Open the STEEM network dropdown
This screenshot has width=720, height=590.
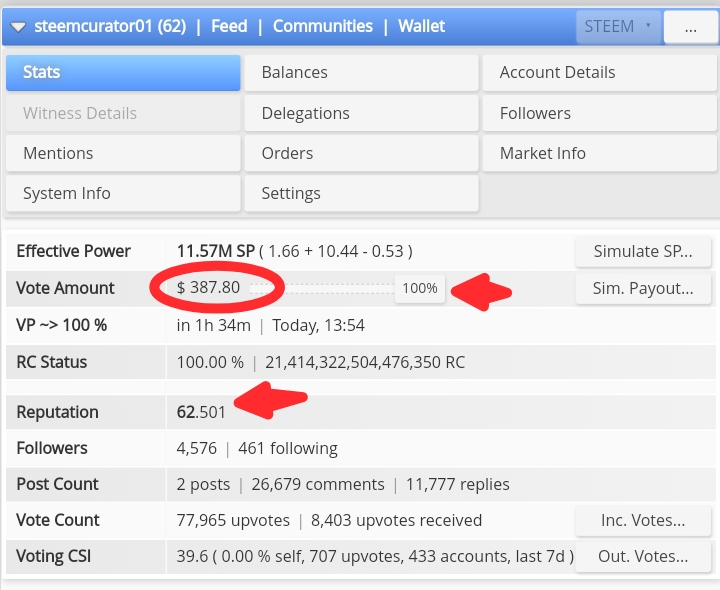tap(619, 27)
